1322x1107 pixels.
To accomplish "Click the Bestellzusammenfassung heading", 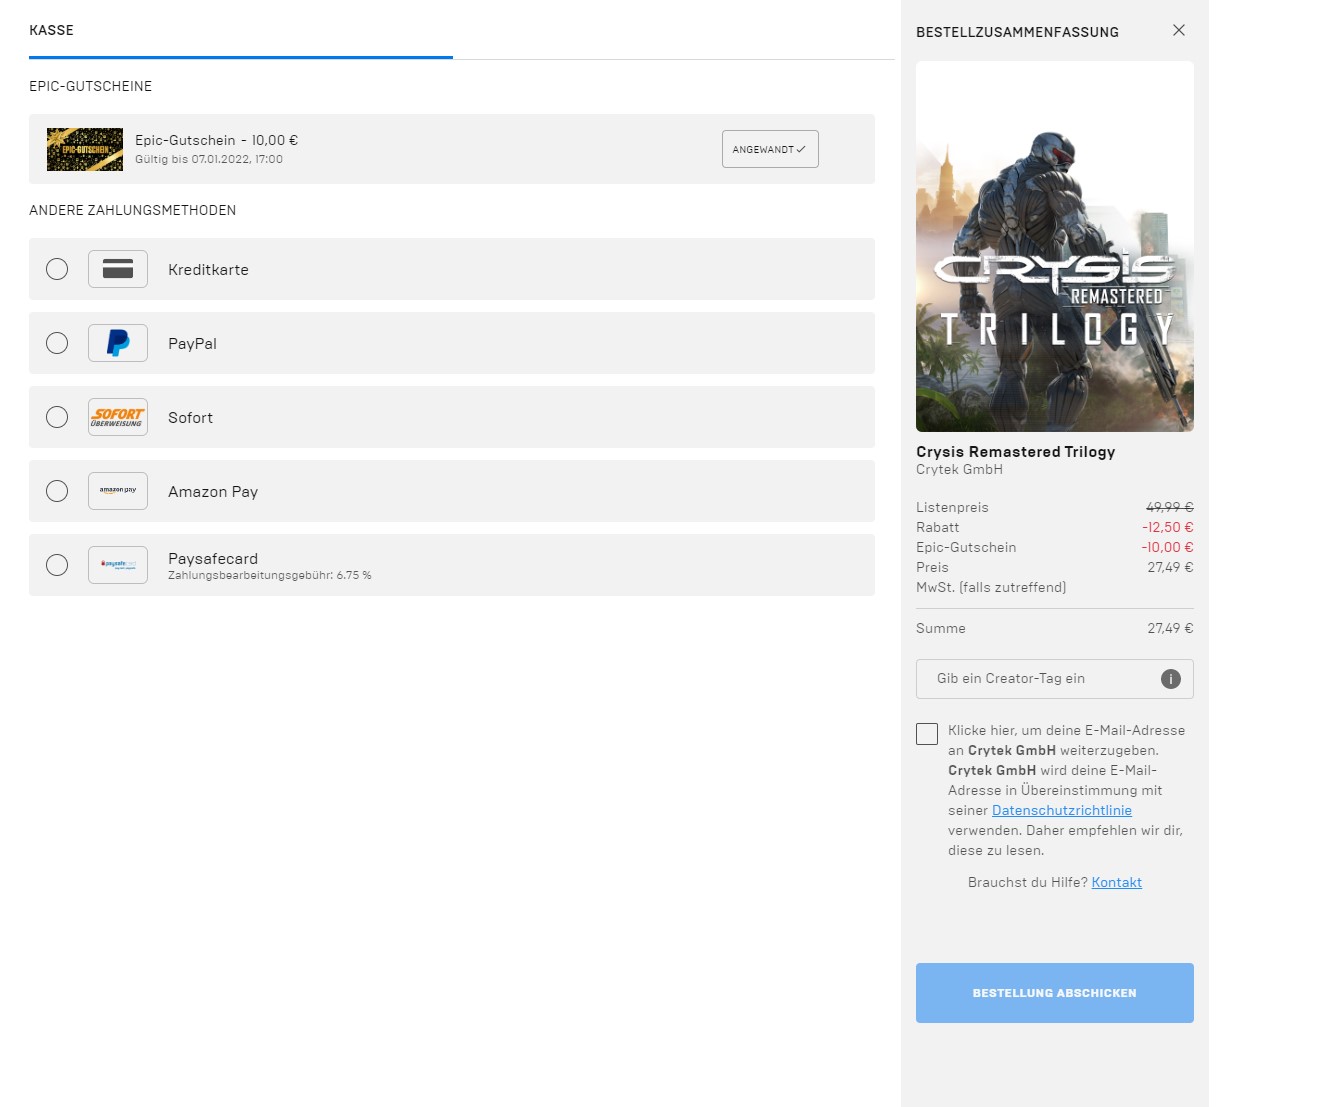I will pyautogui.click(x=1017, y=32).
